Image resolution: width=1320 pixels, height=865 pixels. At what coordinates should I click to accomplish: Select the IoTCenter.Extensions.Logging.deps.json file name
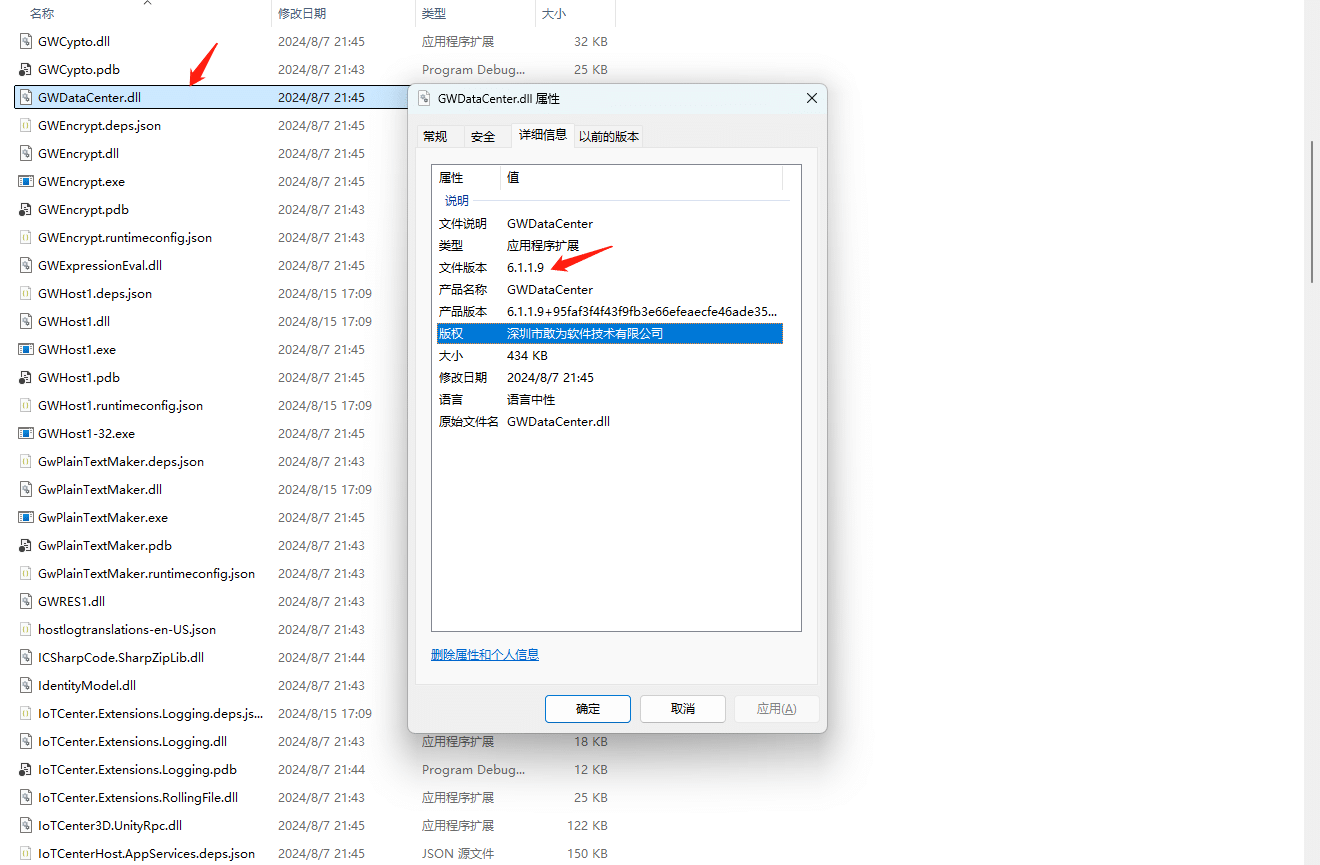150,714
